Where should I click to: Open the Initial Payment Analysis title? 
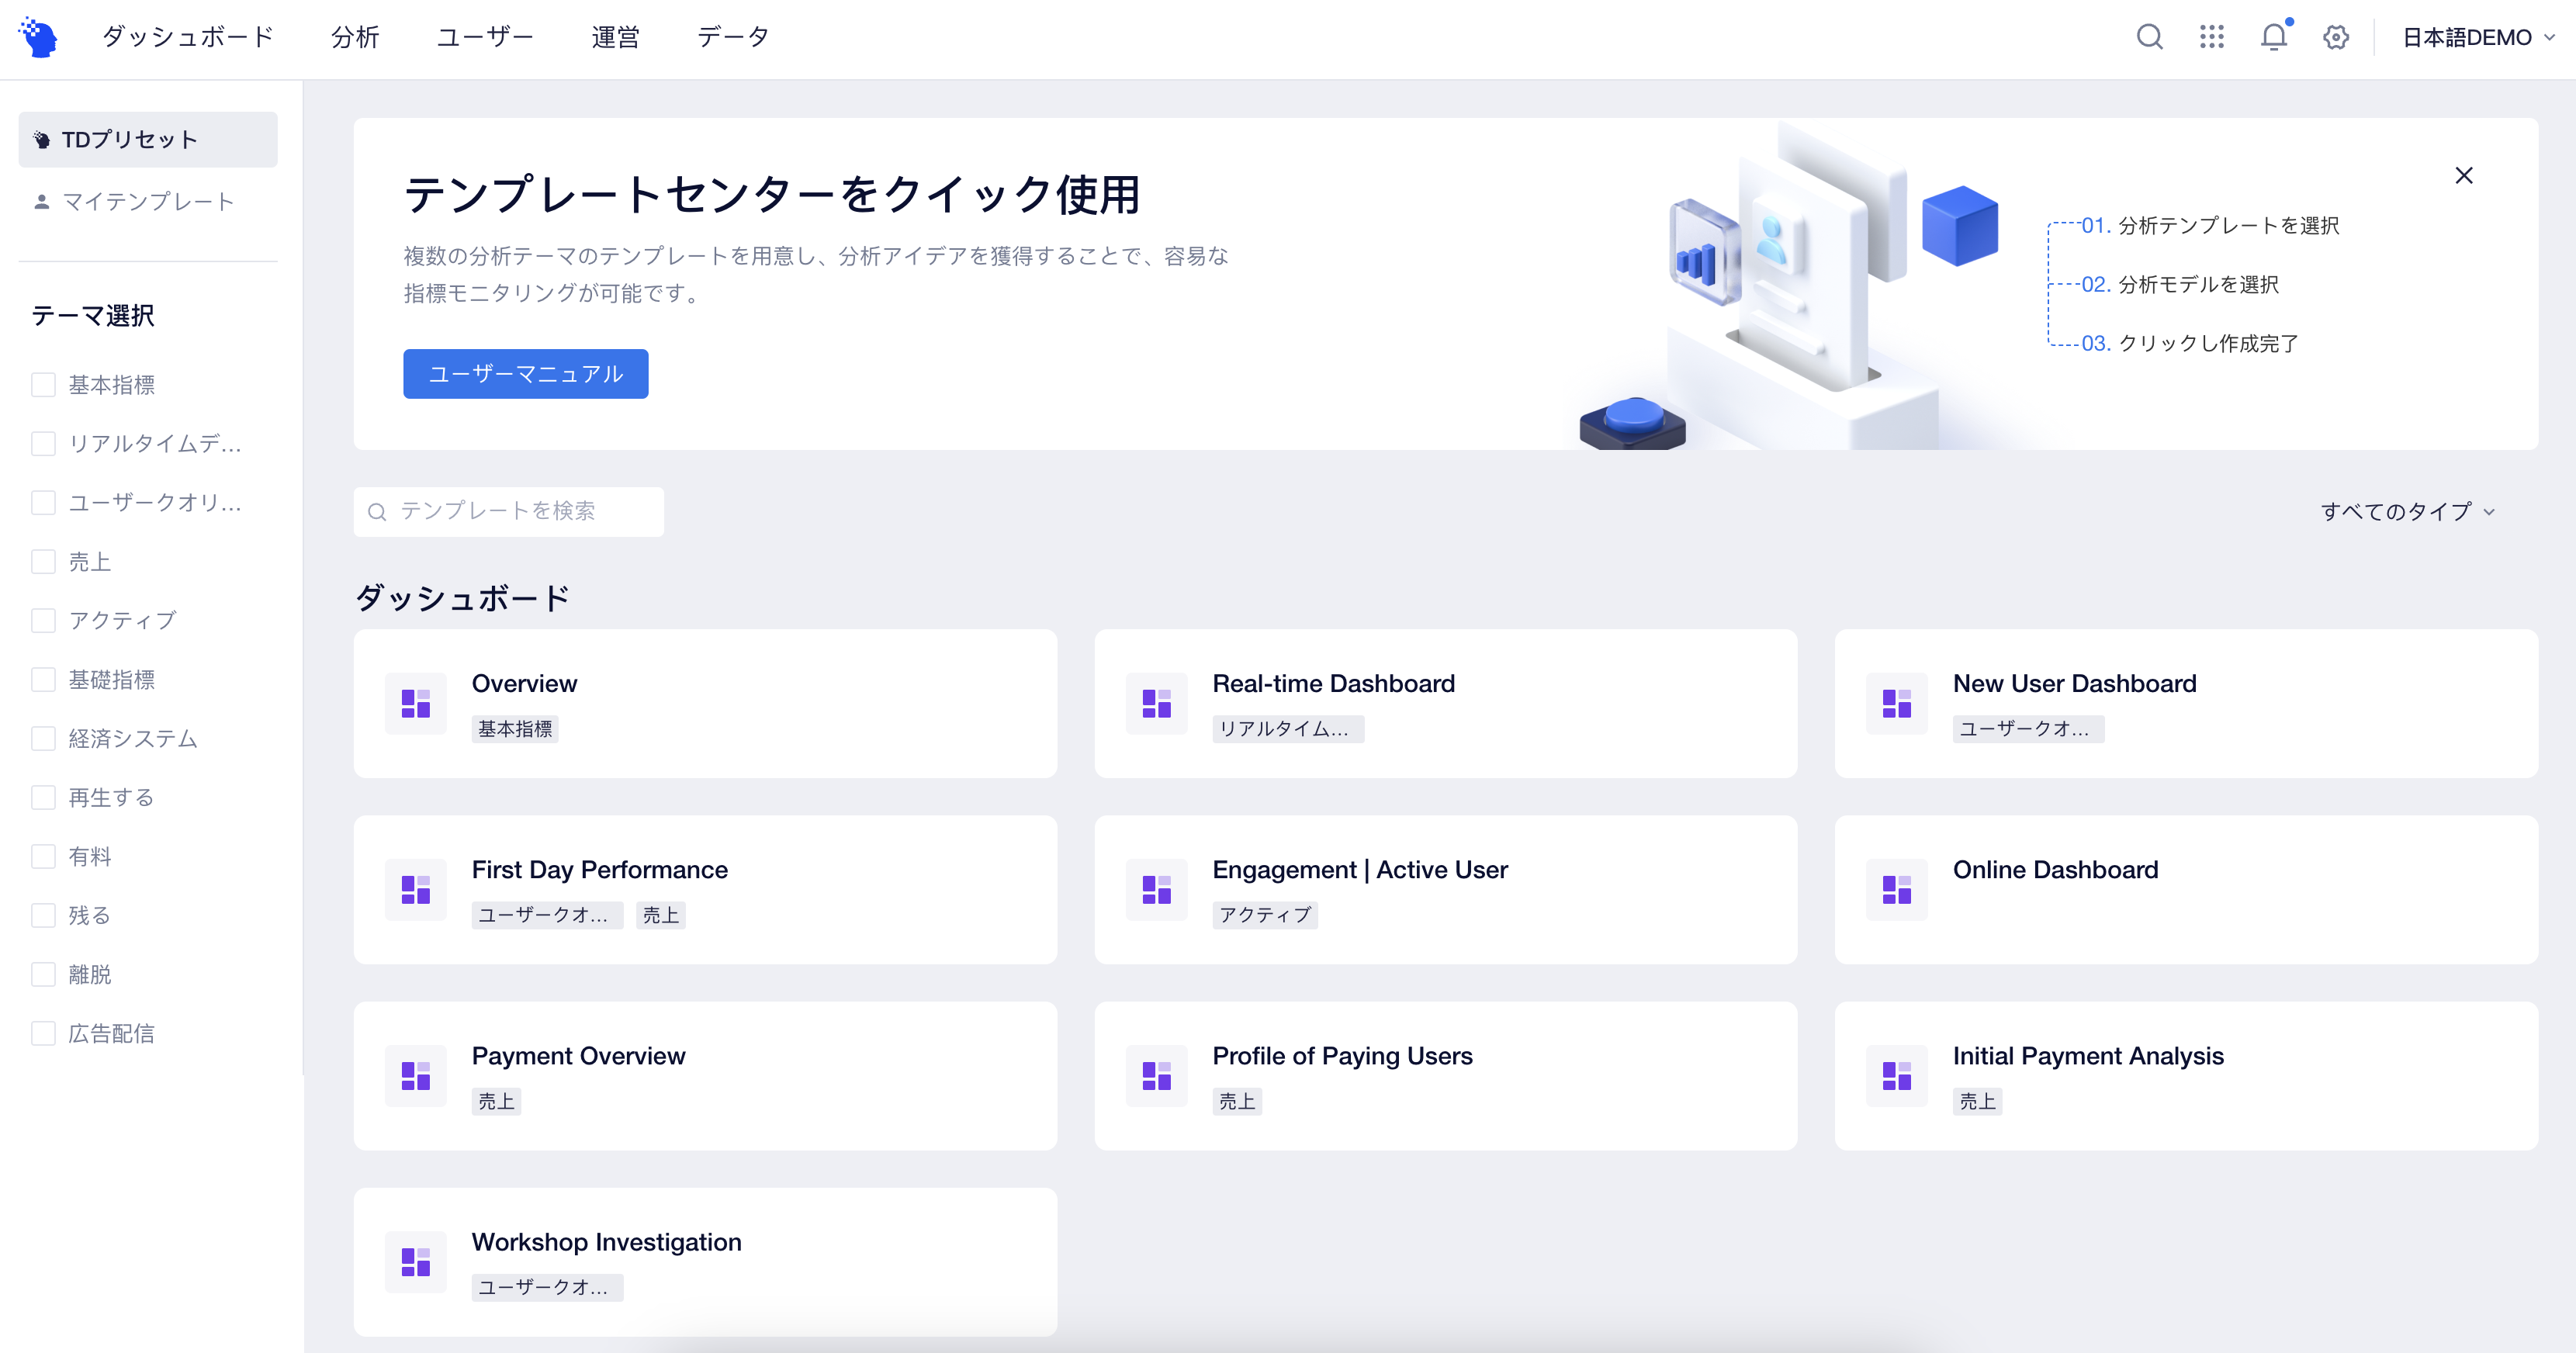coord(2089,1056)
